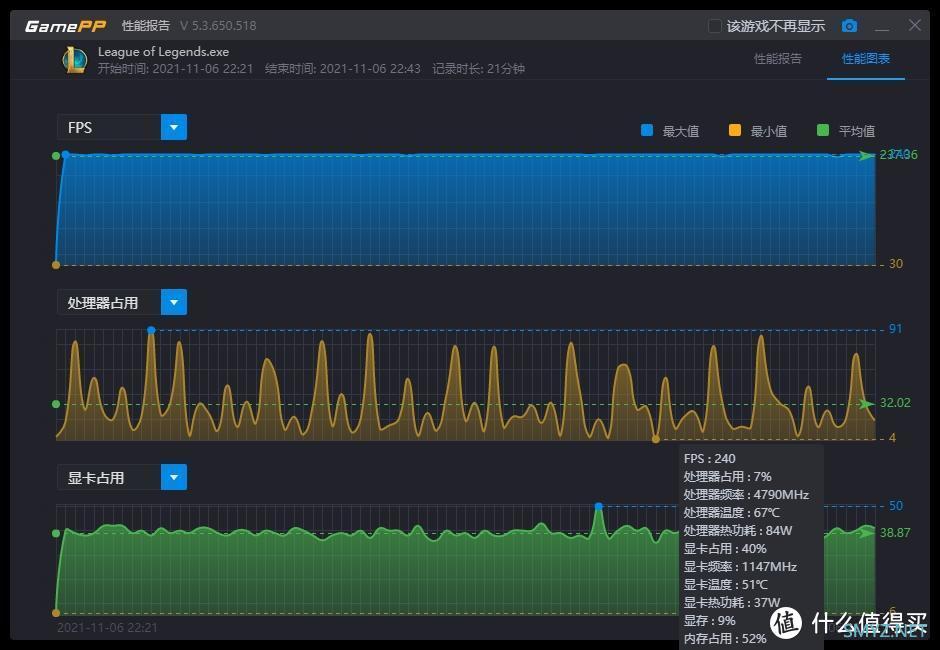Screen dimensions: 940x650
Task: Click the blue max marker on FPS chart
Action: [x=65, y=154]
